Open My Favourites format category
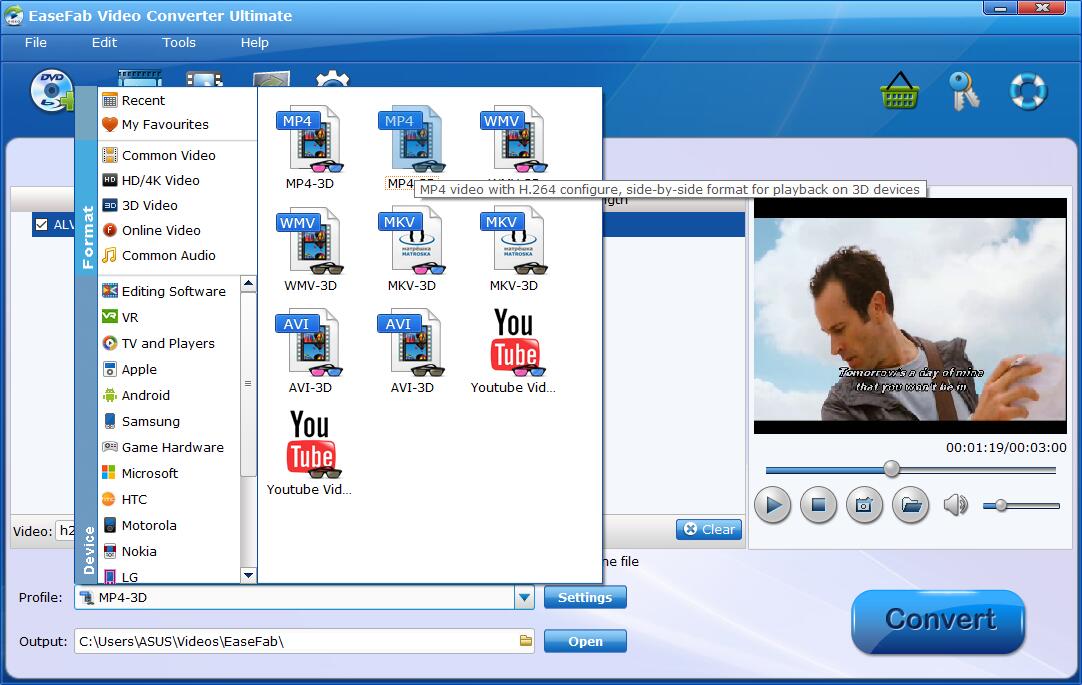 coord(178,125)
